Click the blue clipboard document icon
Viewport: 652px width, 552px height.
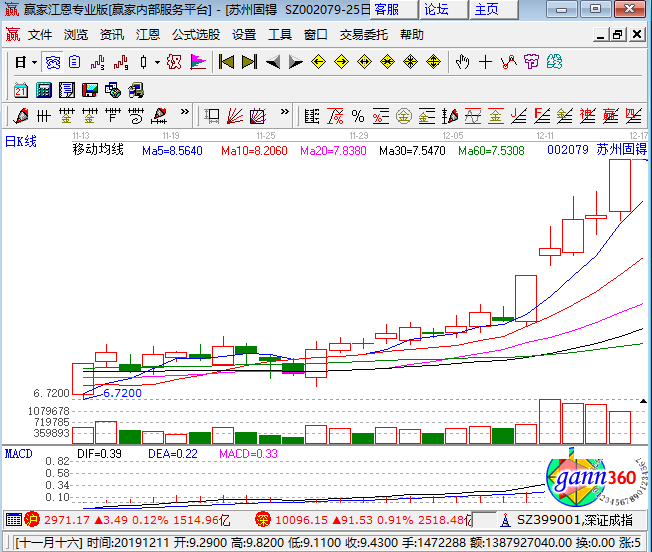pos(75,62)
